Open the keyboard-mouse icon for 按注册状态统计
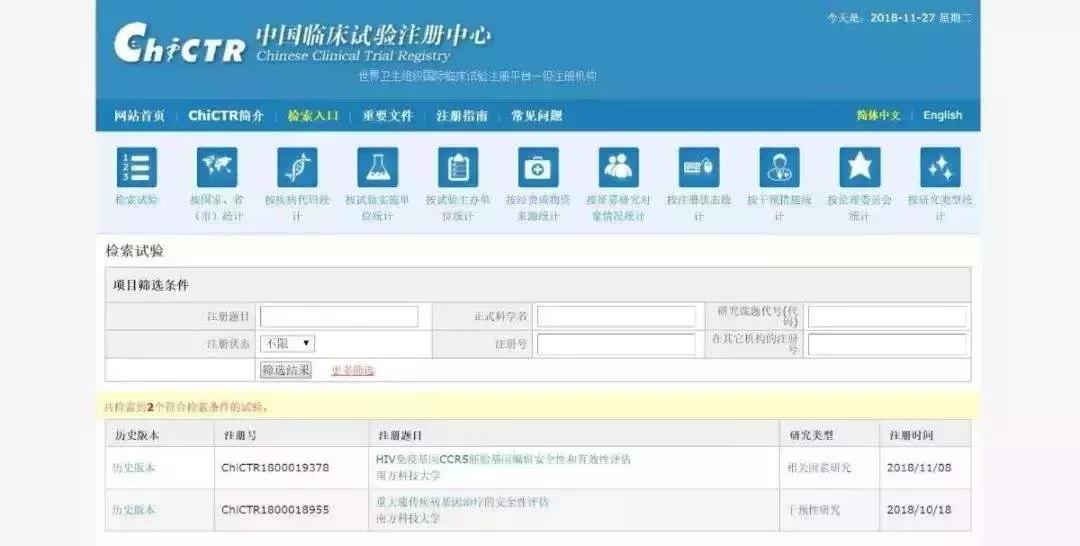Viewport: 1080px width, 546px height. [699, 167]
